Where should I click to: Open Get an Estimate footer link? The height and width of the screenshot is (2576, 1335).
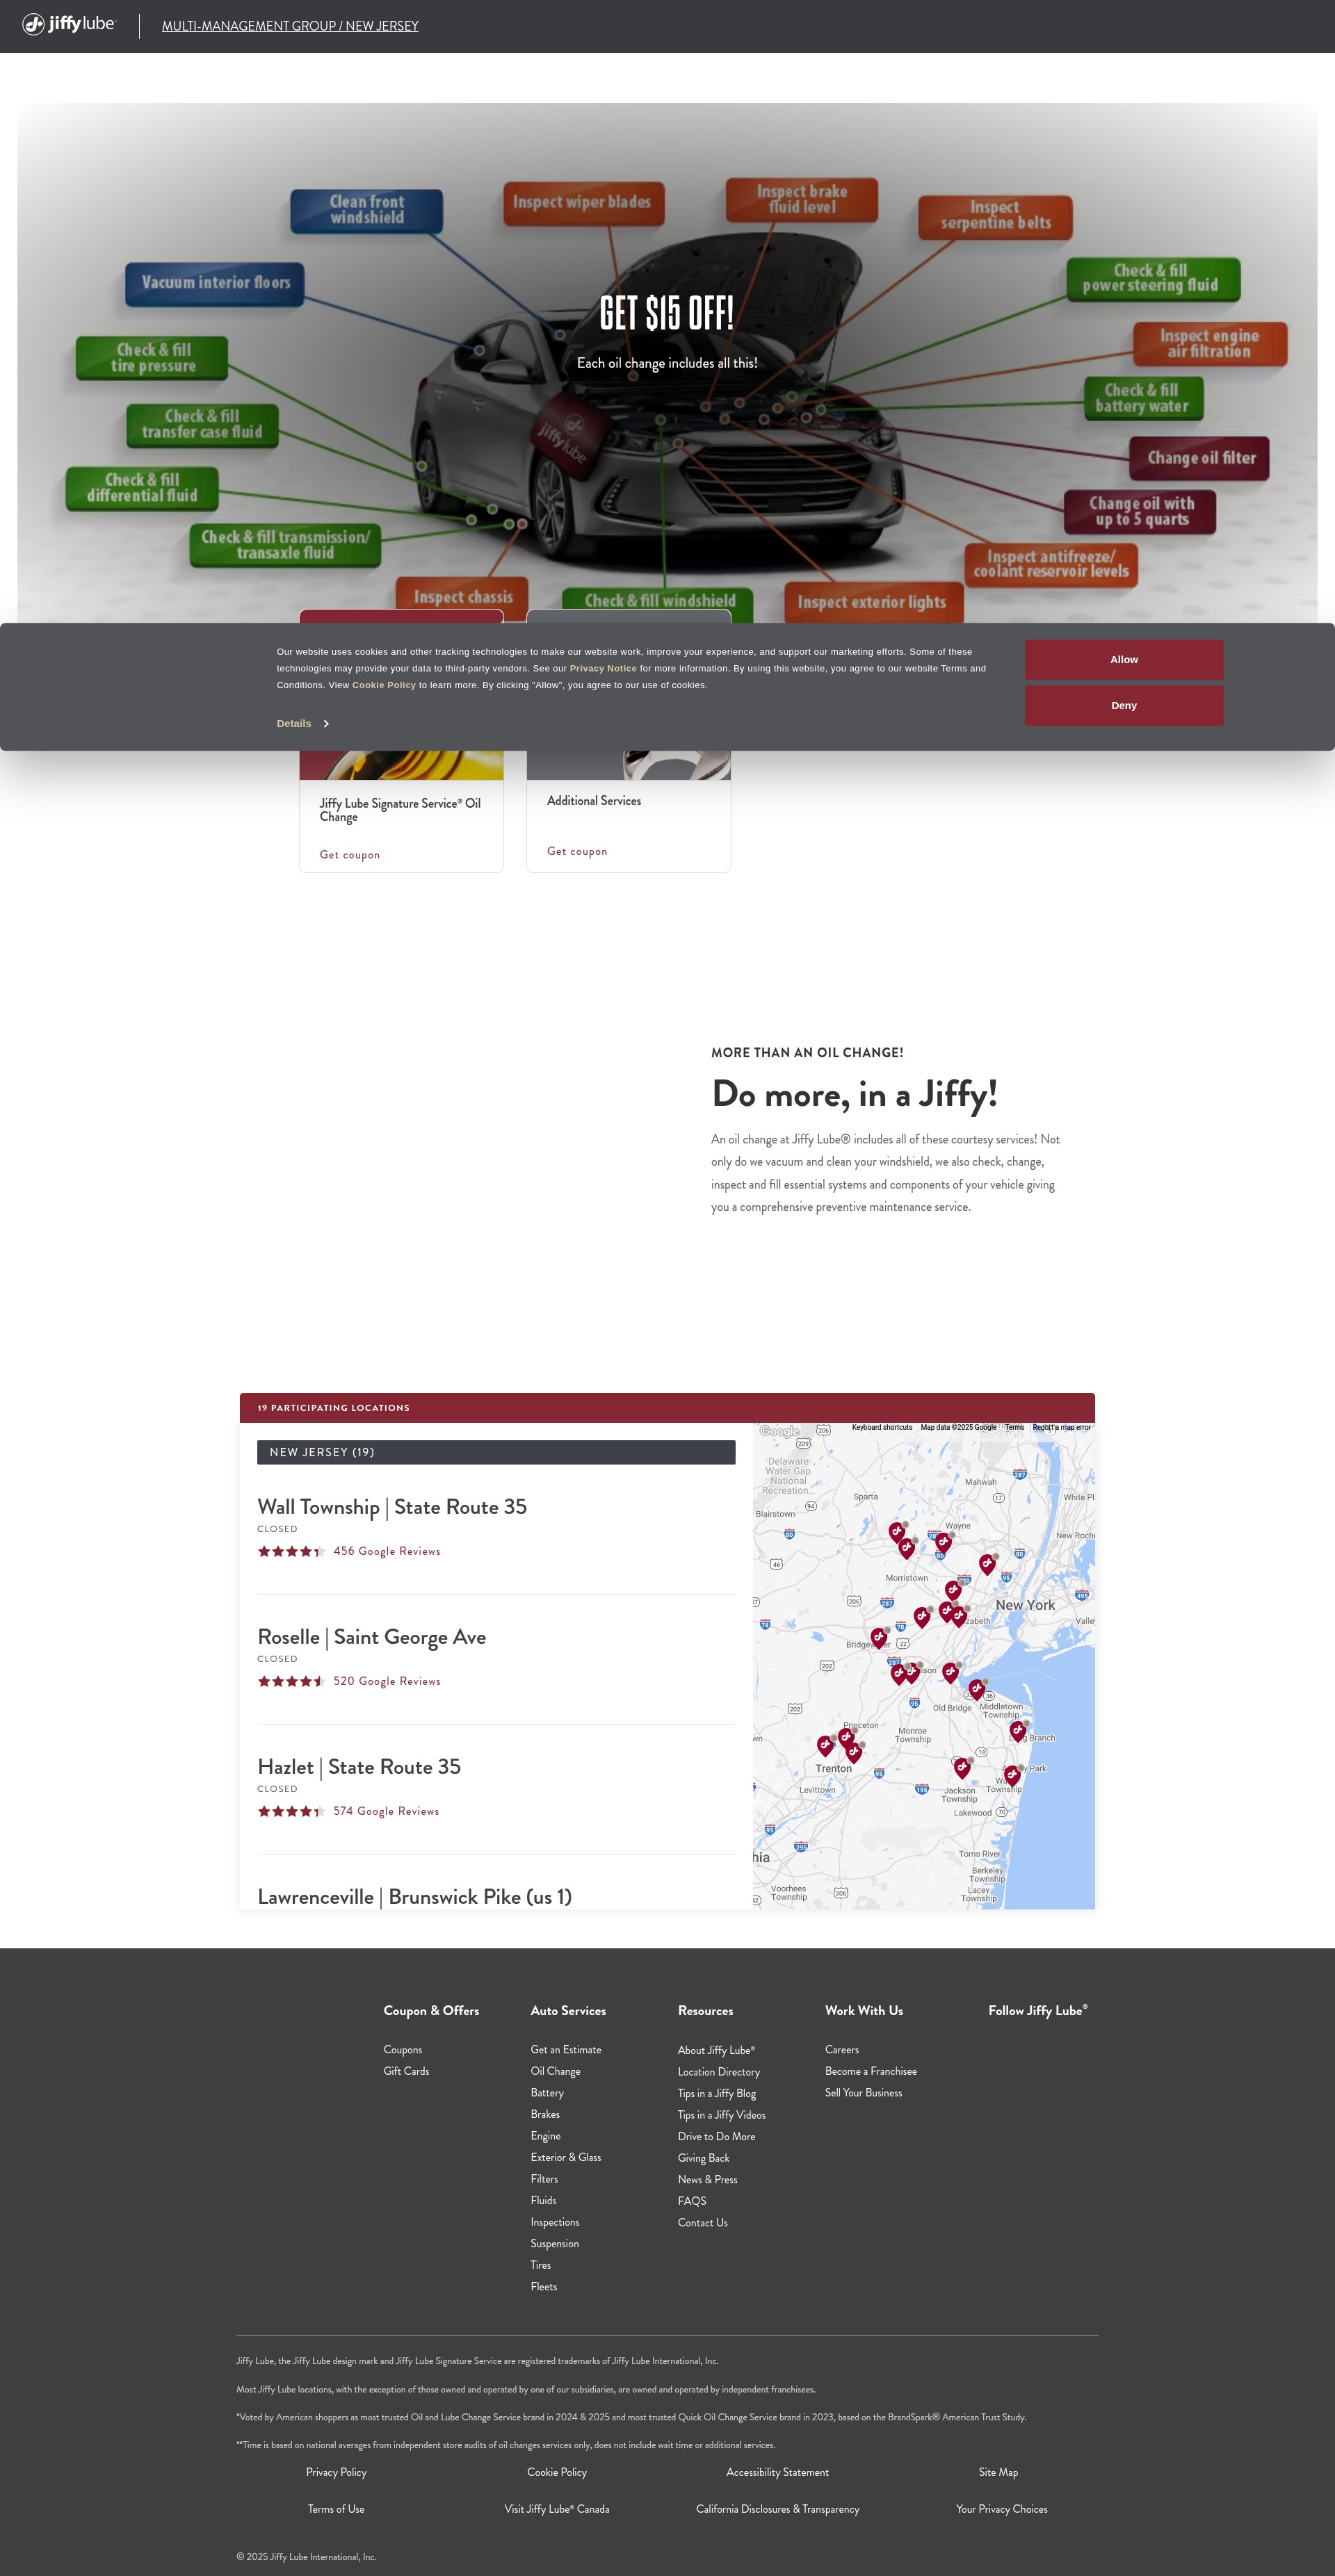click(x=566, y=2050)
